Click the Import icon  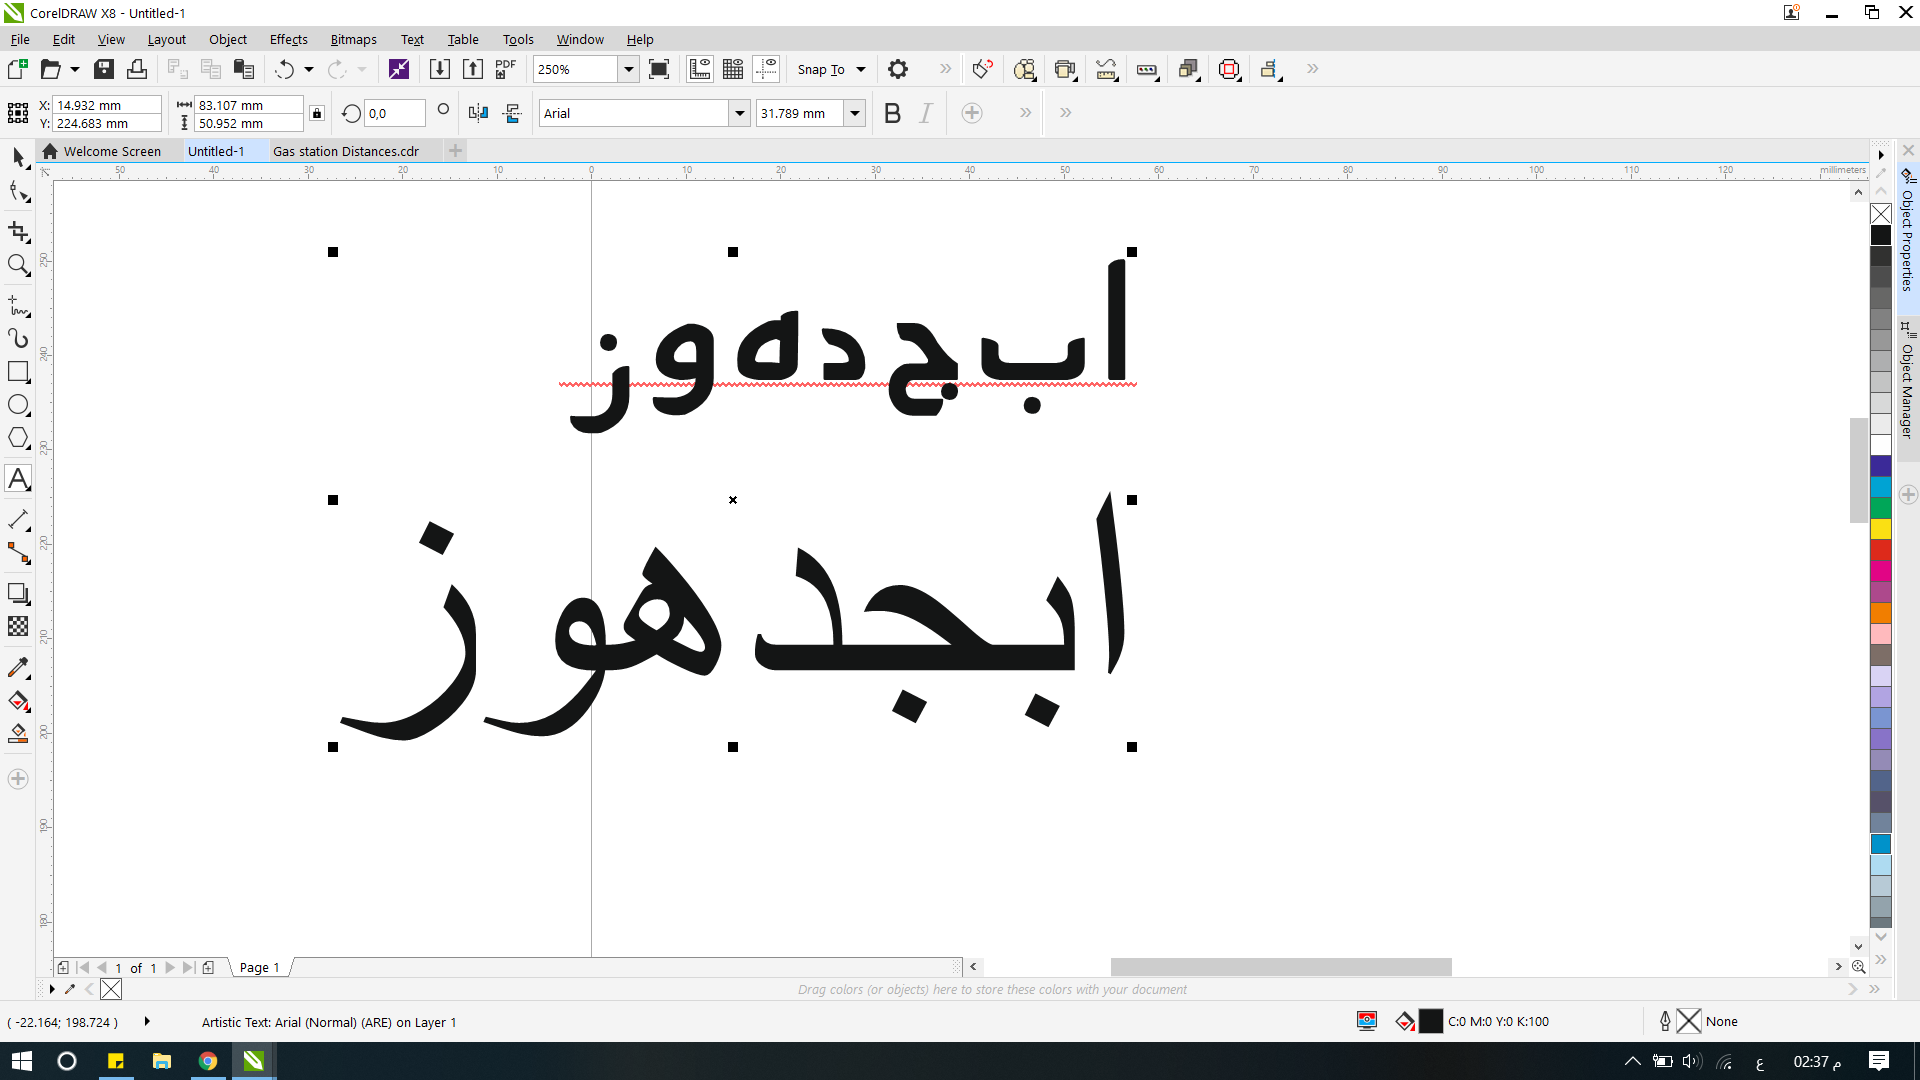[439, 69]
